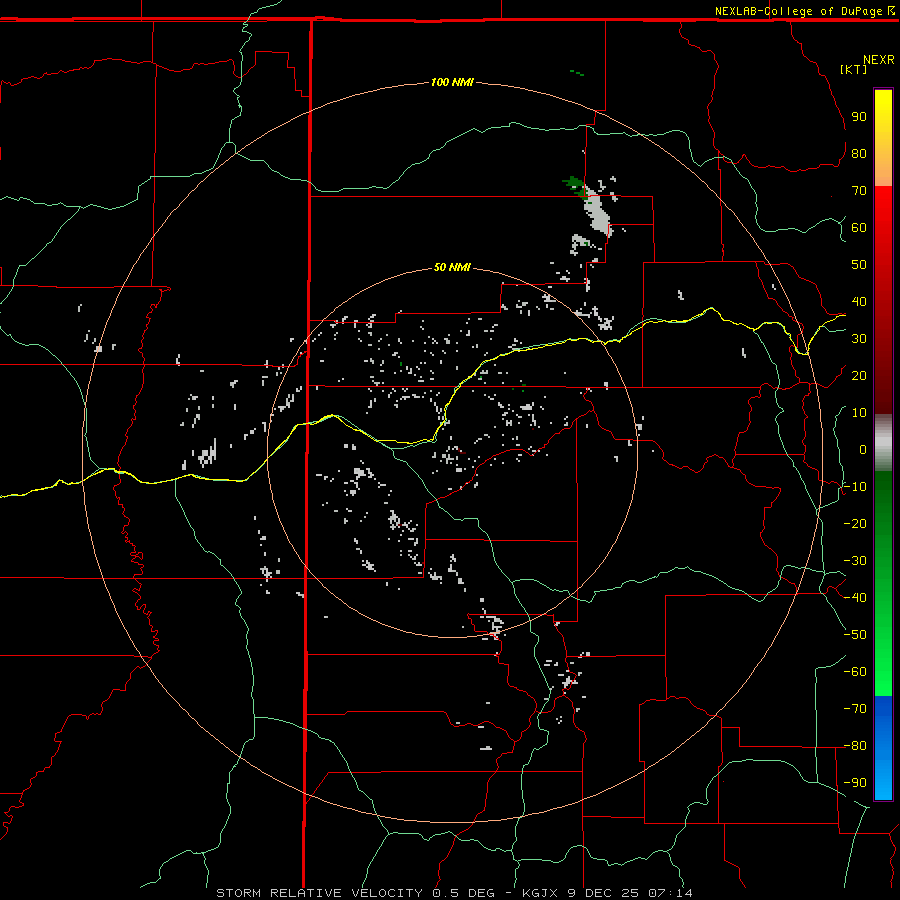
Task: Click the 20 value on the velocity scale
Action: [x=859, y=375]
